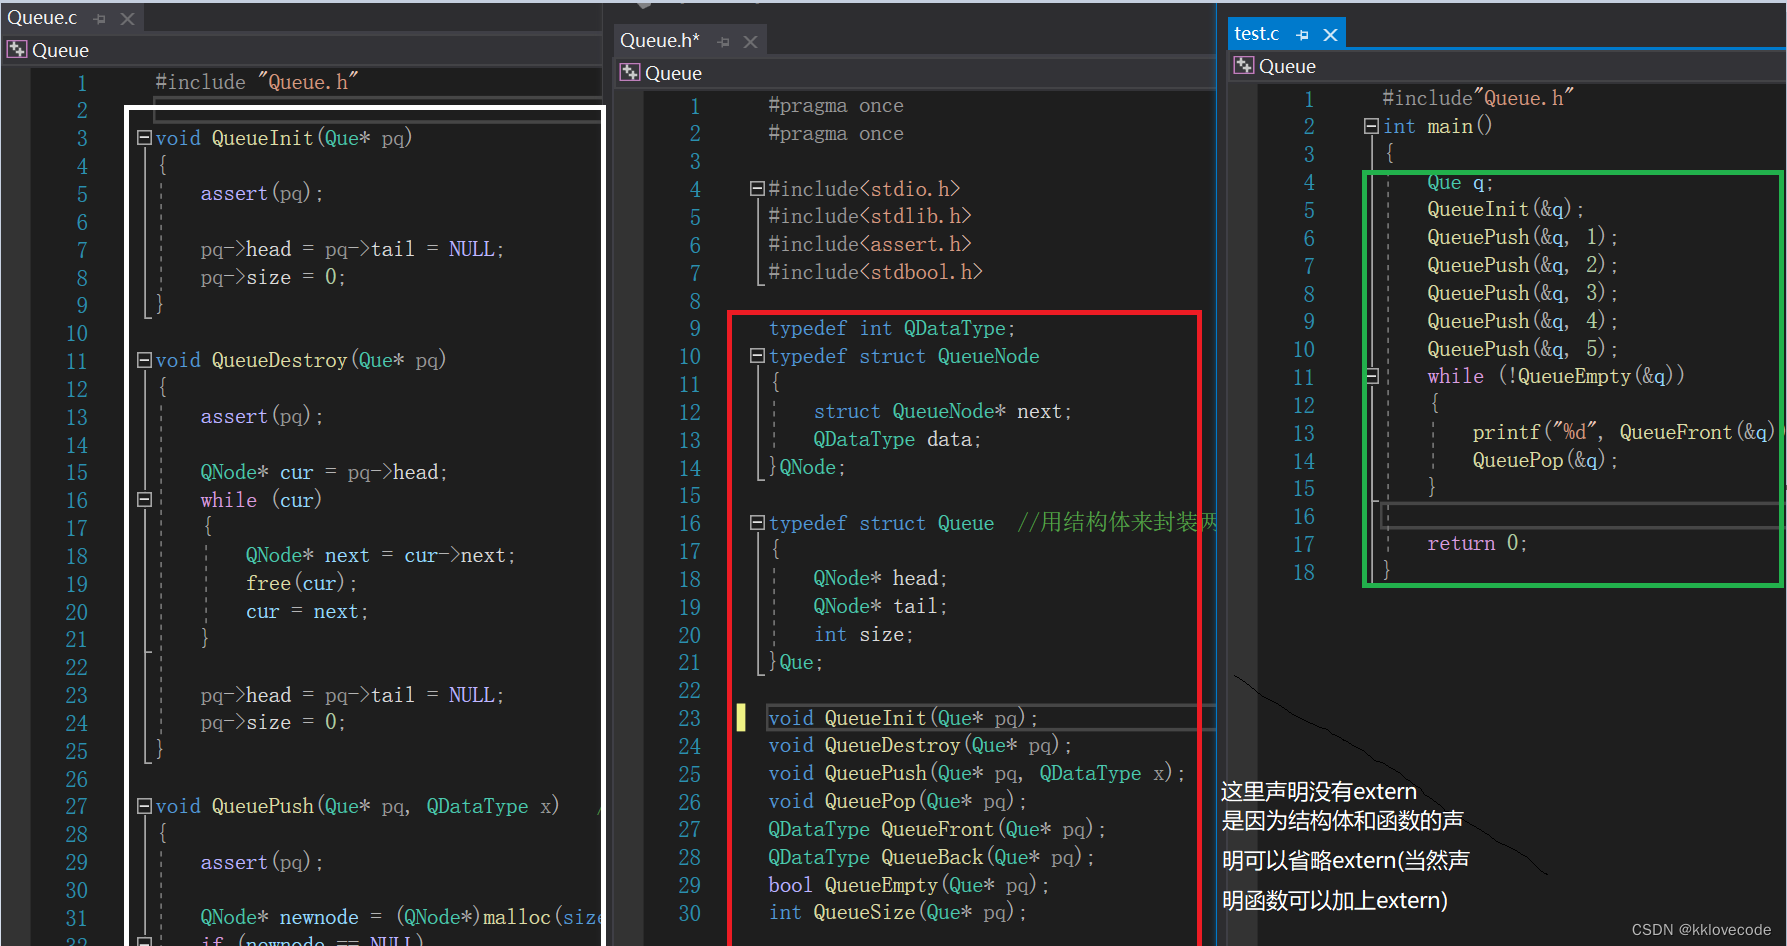
Task: Switch to the Queue.c tab
Action: (43, 17)
